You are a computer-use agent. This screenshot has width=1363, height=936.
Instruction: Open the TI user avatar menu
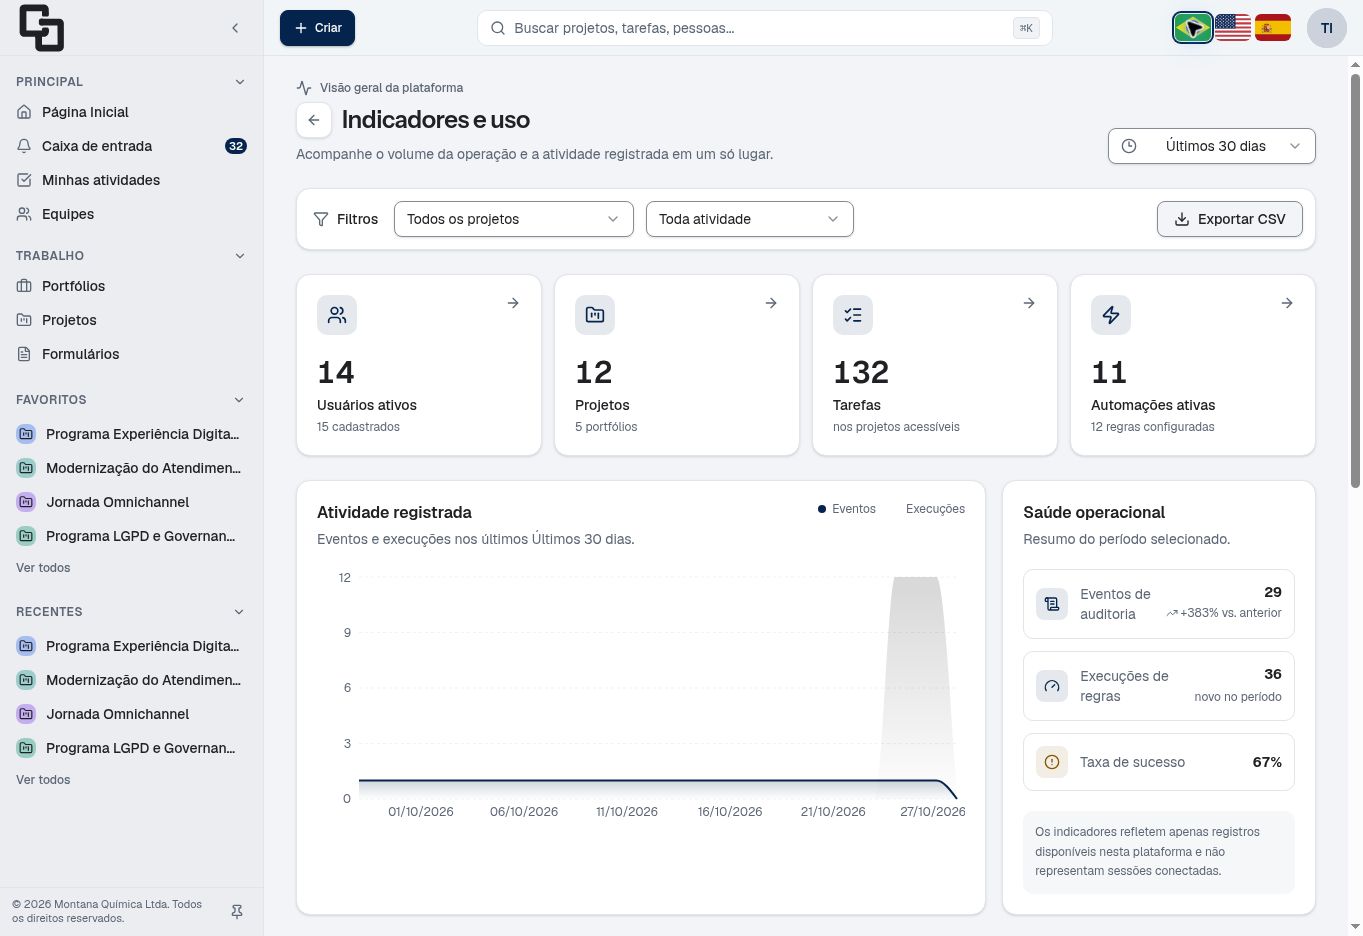point(1327,28)
